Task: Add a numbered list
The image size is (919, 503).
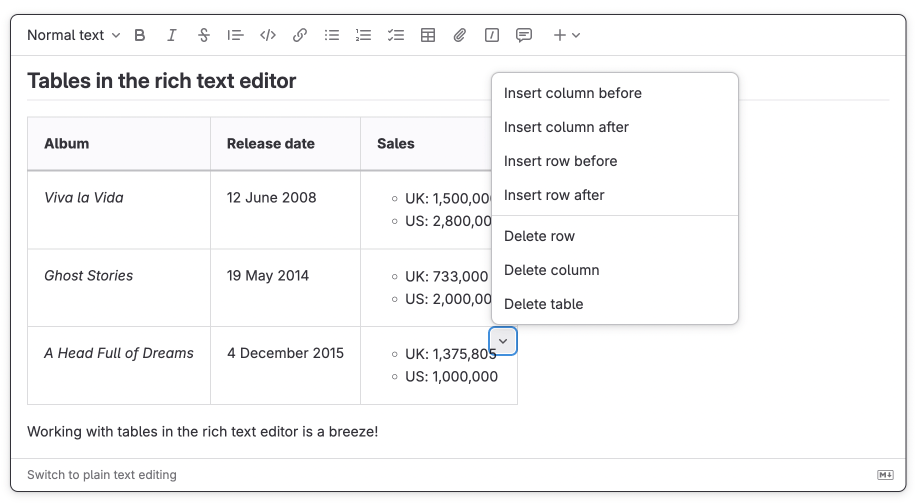Action: click(364, 35)
